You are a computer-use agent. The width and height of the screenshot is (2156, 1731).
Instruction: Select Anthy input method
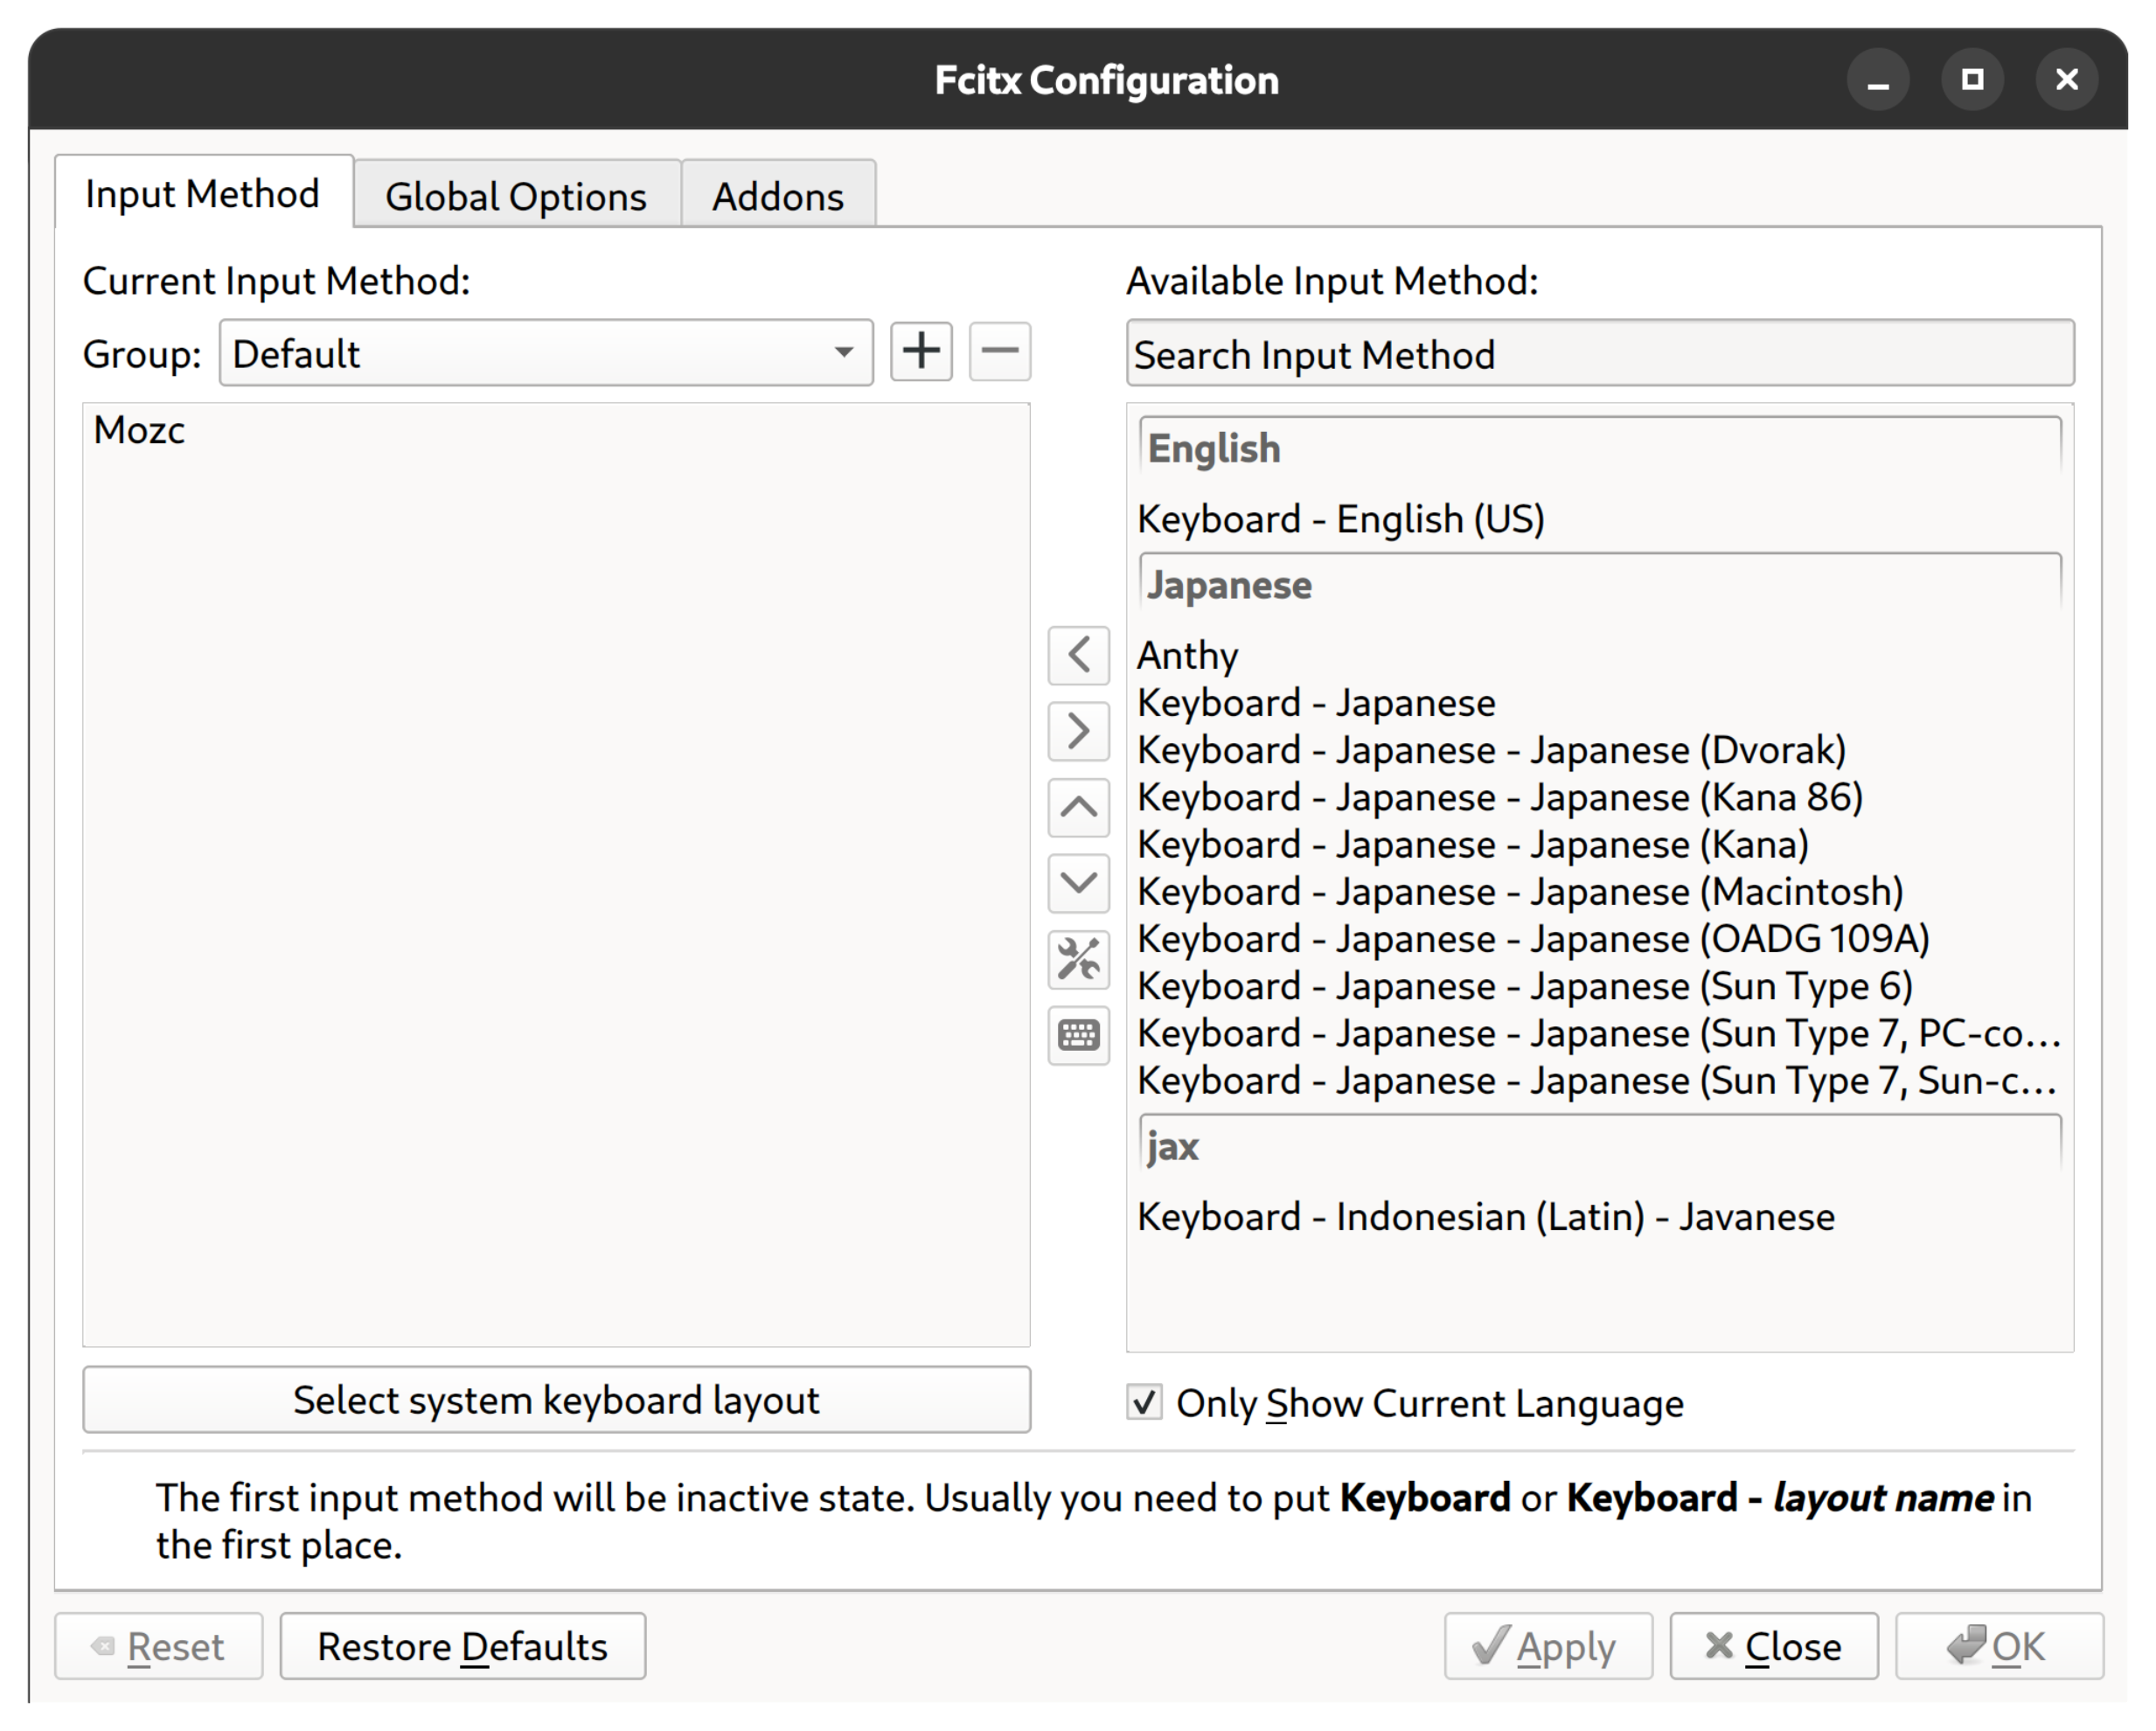pos(1600,656)
